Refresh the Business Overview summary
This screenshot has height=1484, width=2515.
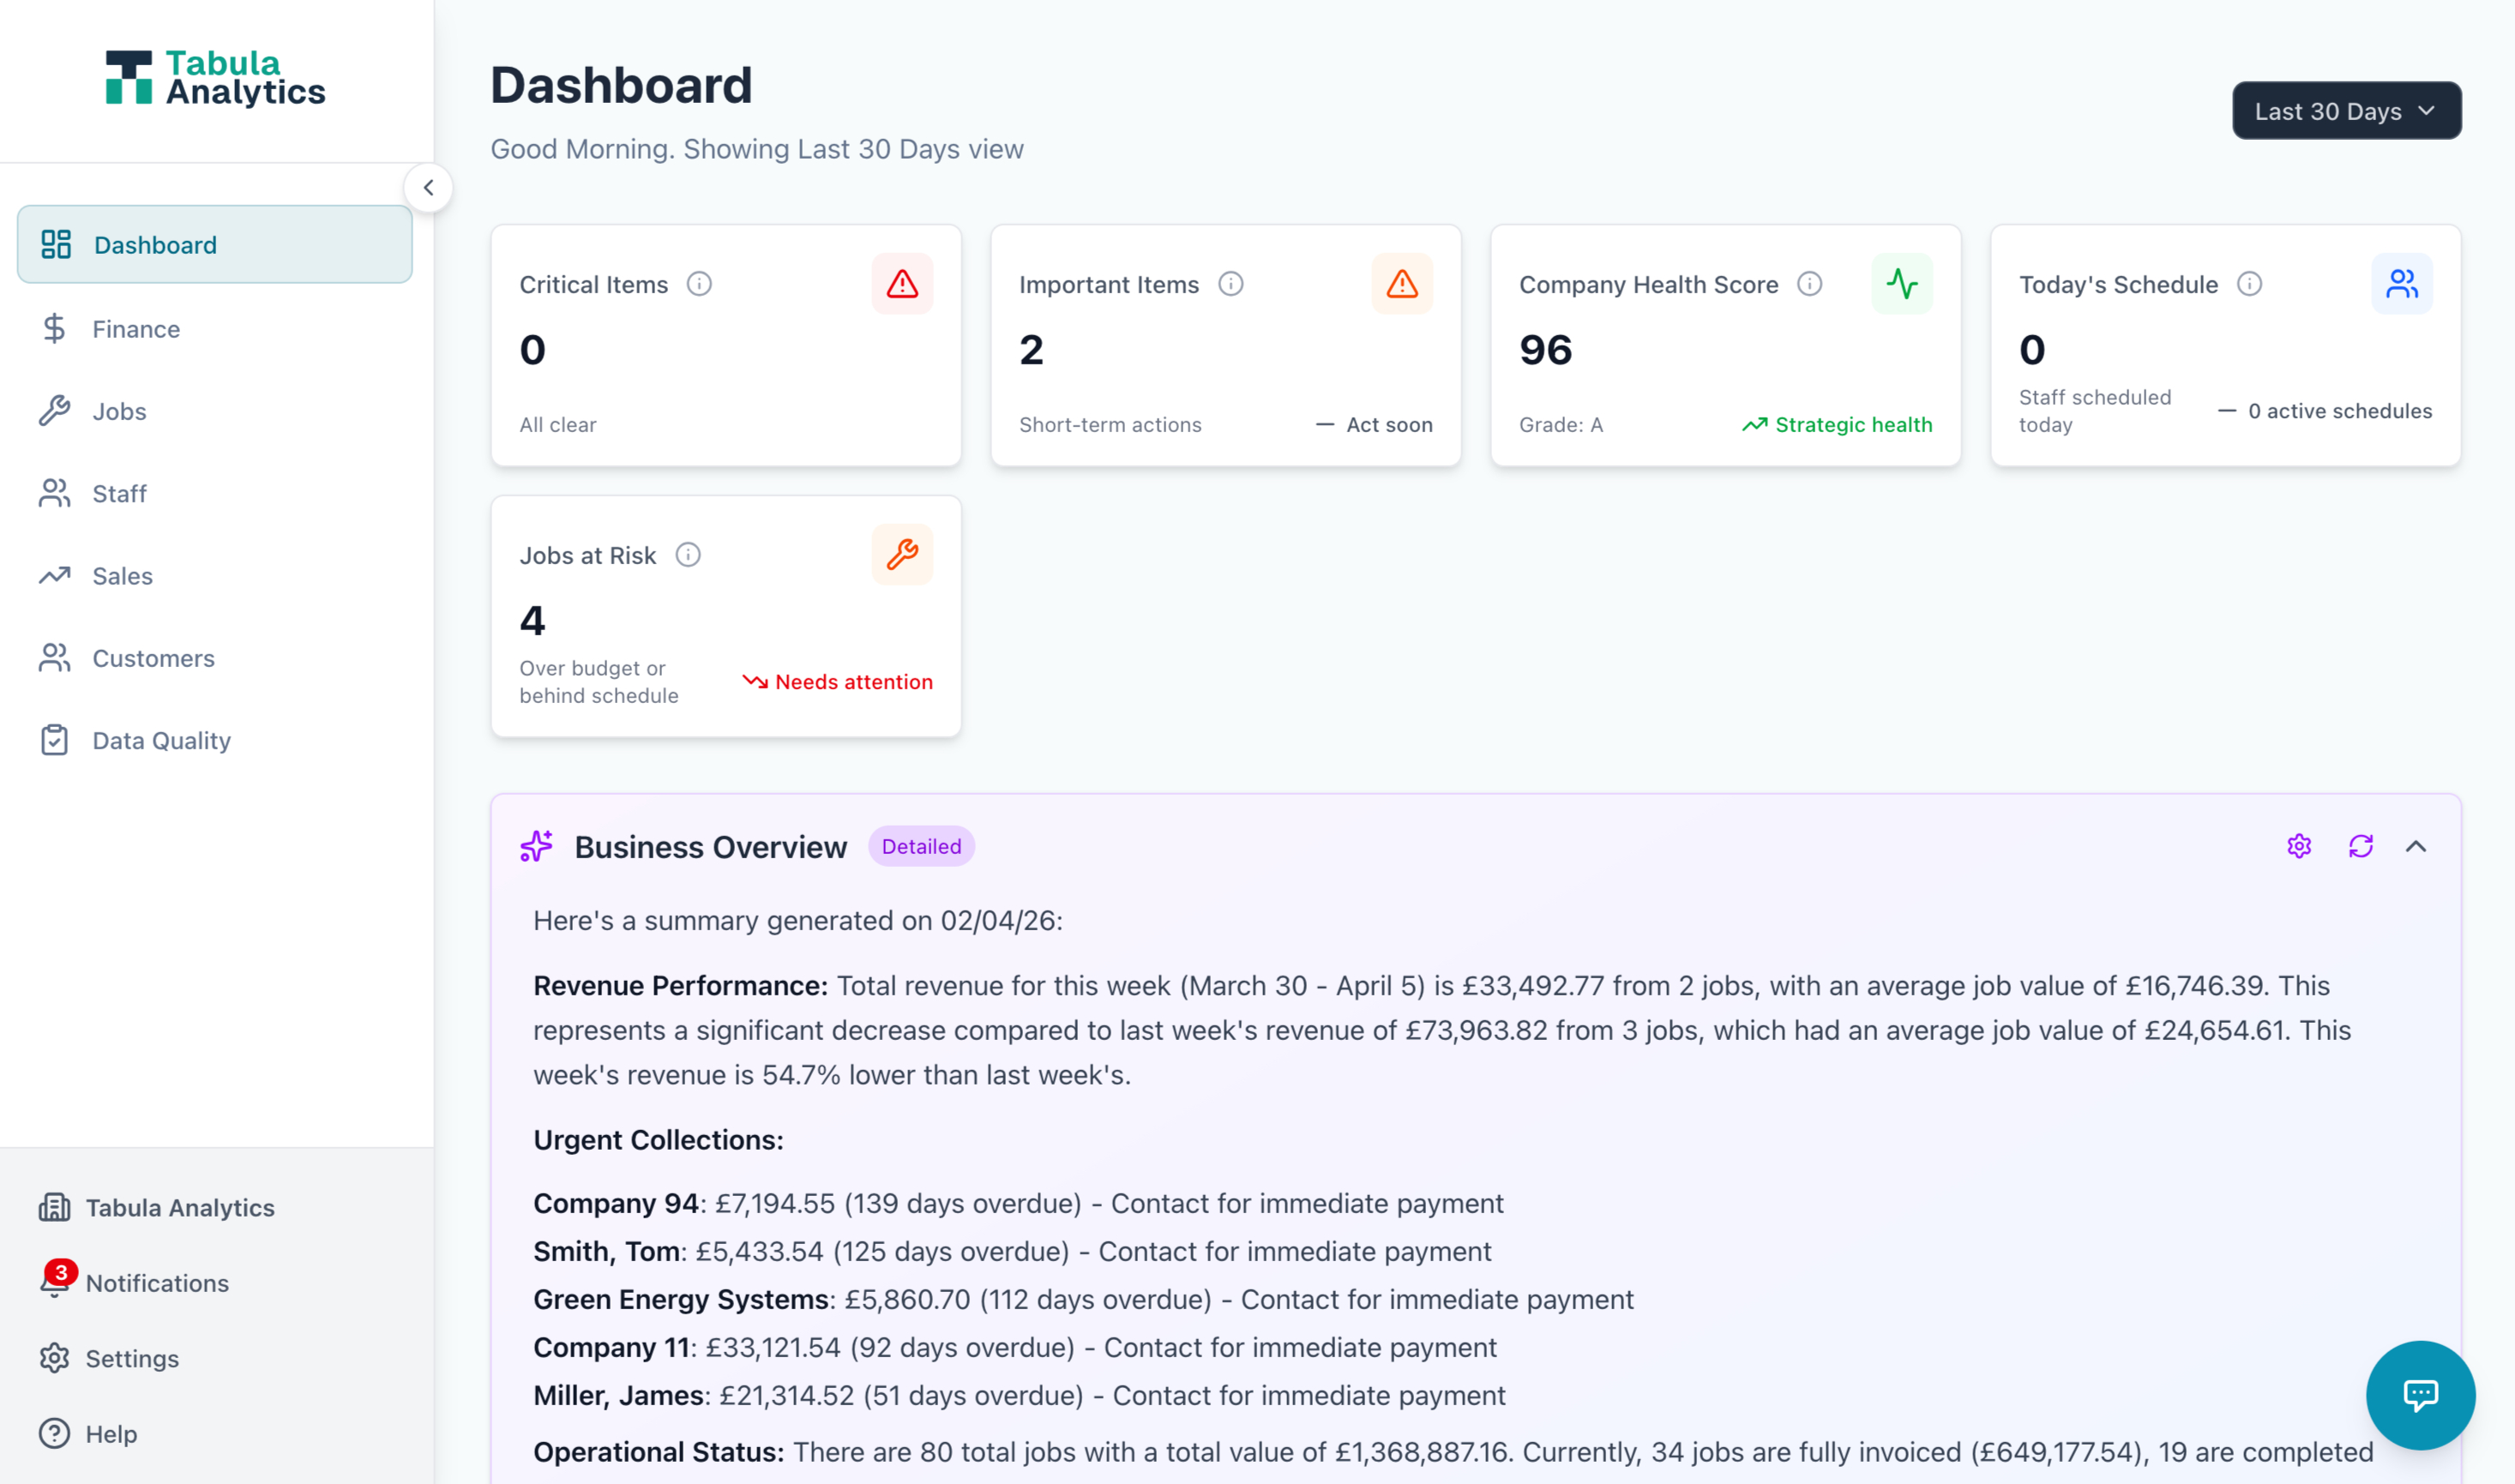[x=2360, y=846]
